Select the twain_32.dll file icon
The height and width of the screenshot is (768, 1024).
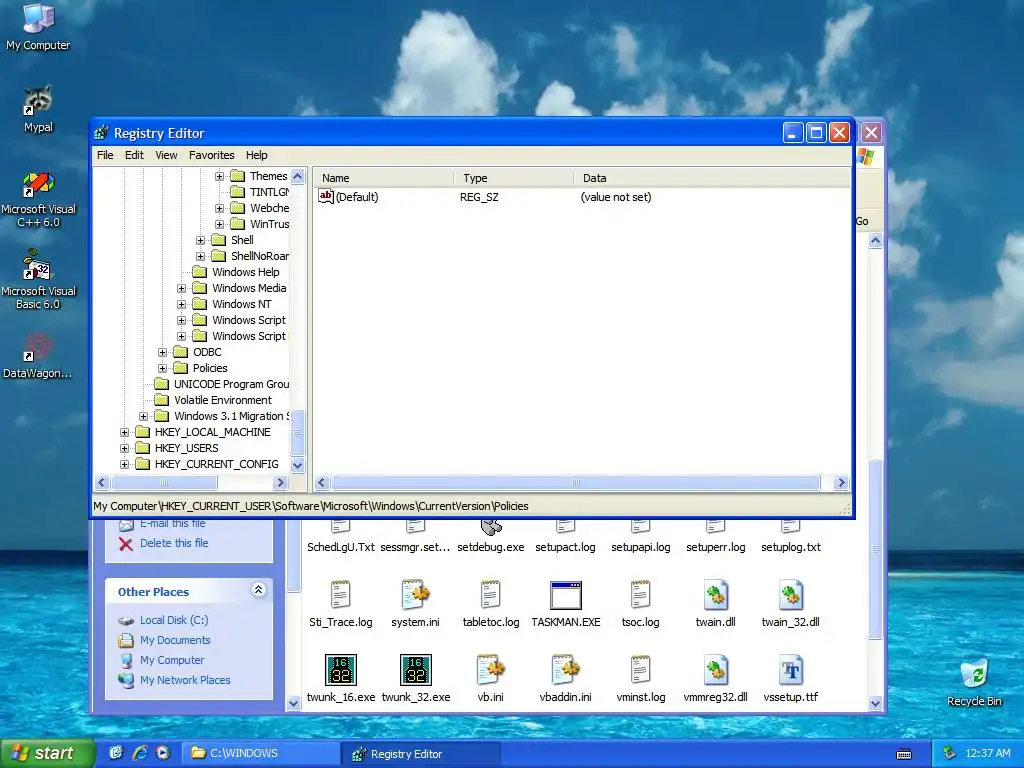coord(791,595)
